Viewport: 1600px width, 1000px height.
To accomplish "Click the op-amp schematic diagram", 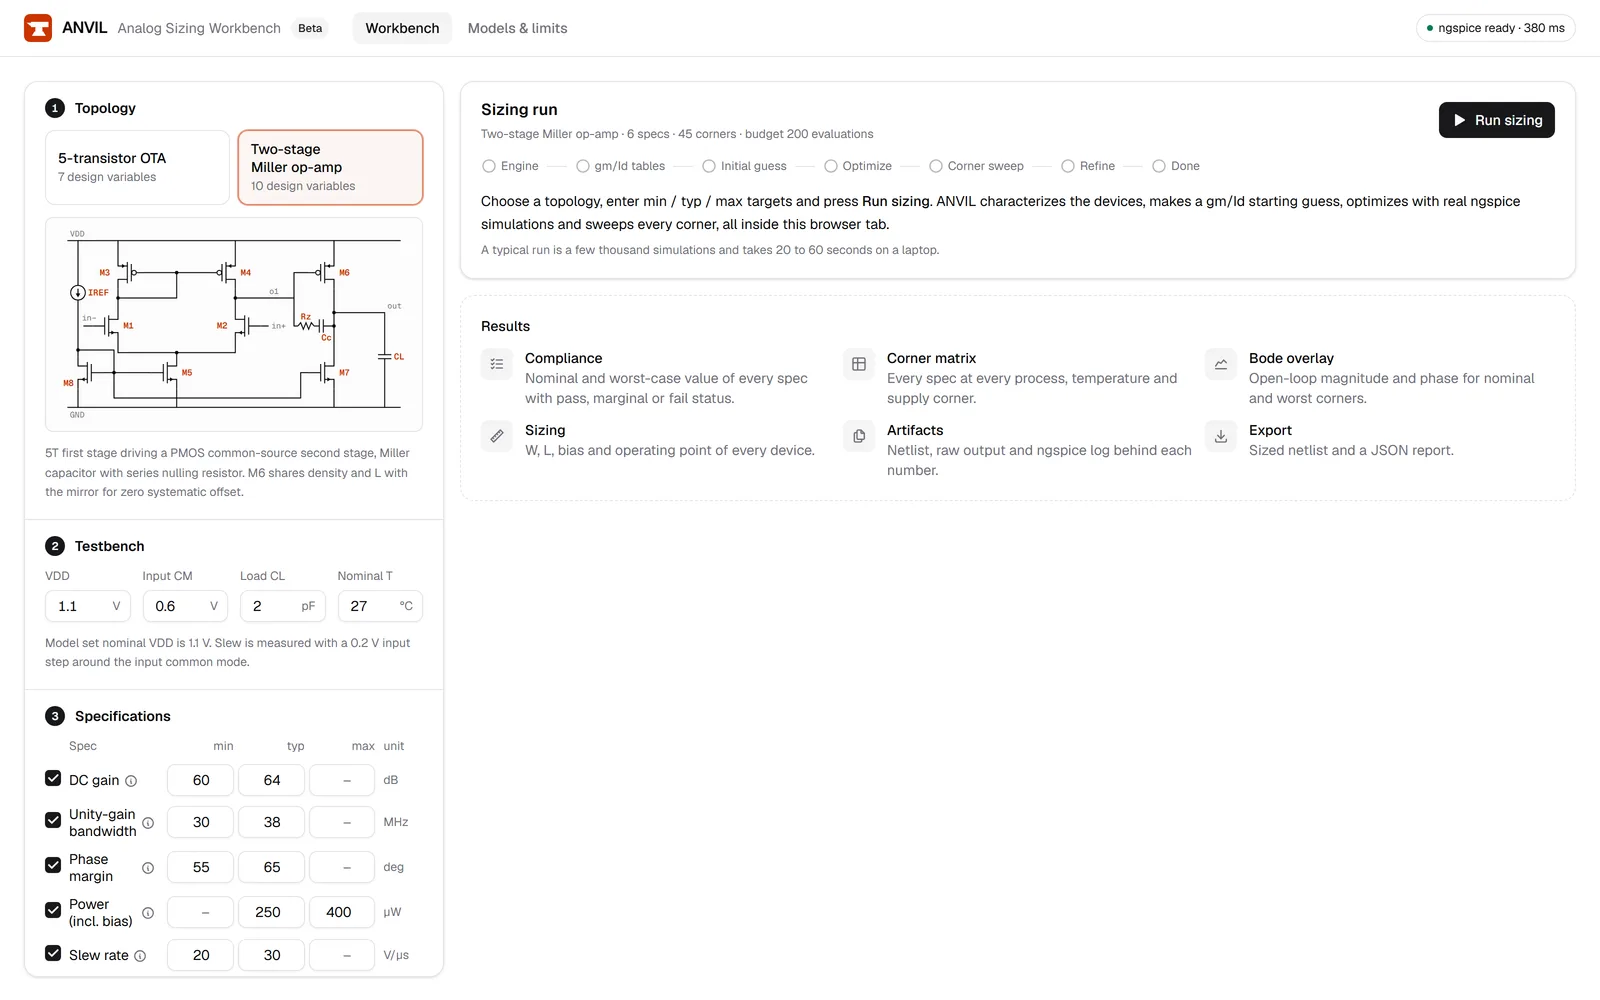I will [234, 324].
